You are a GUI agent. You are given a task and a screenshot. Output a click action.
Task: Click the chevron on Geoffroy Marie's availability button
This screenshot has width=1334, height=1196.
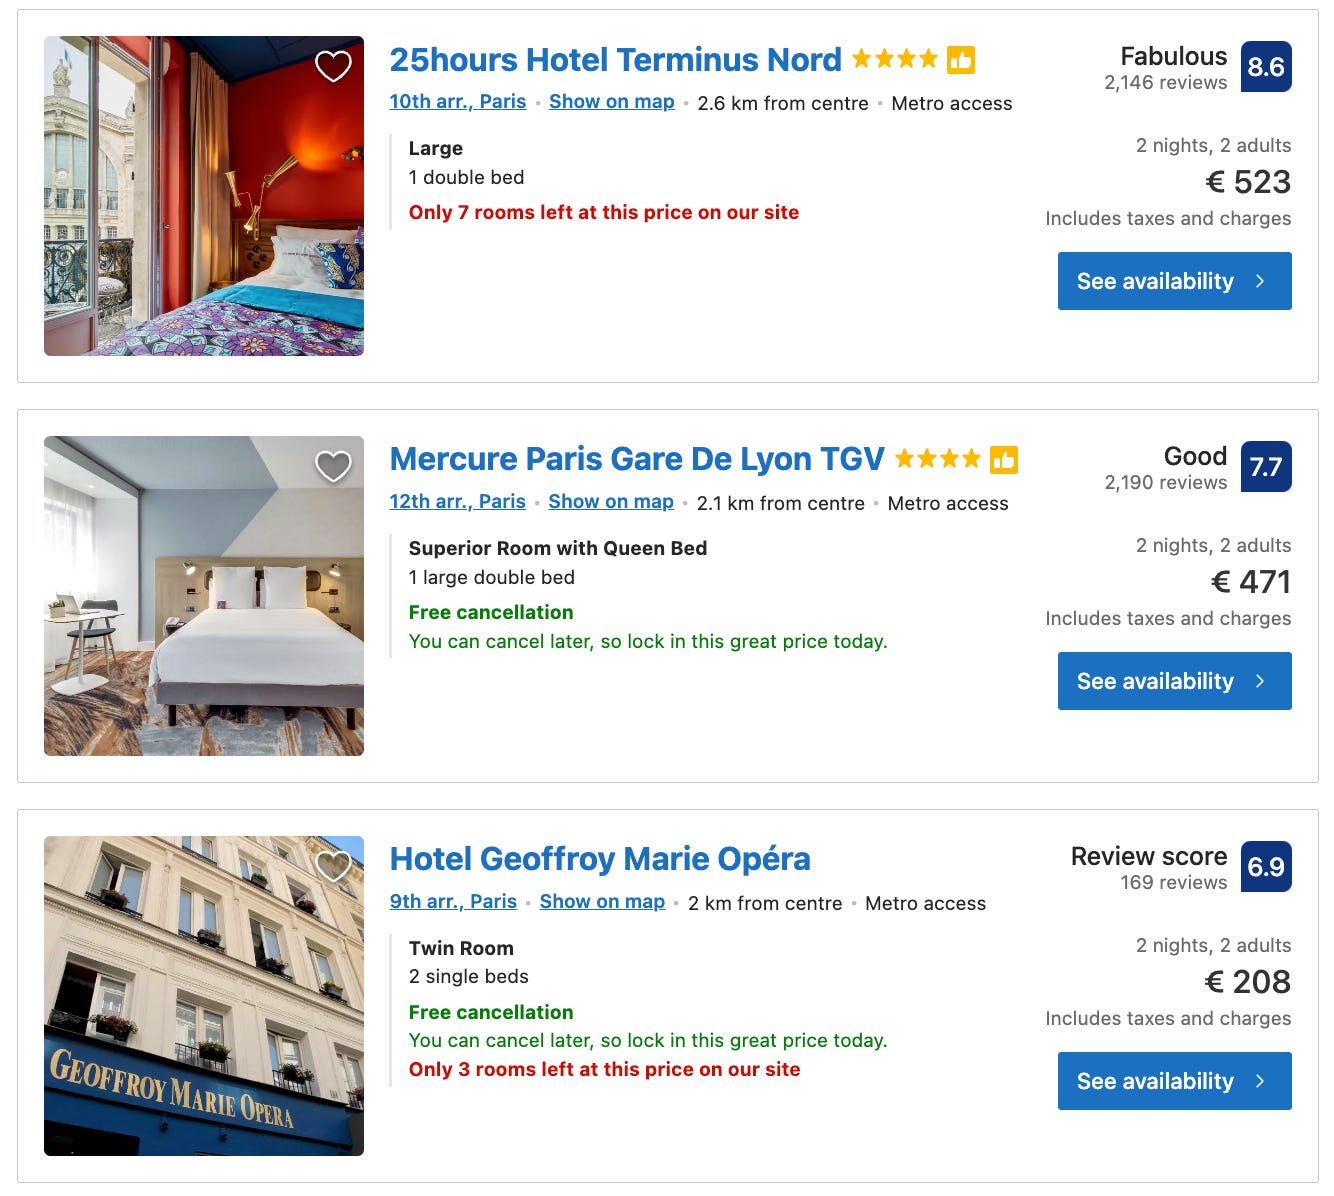1258,1081
